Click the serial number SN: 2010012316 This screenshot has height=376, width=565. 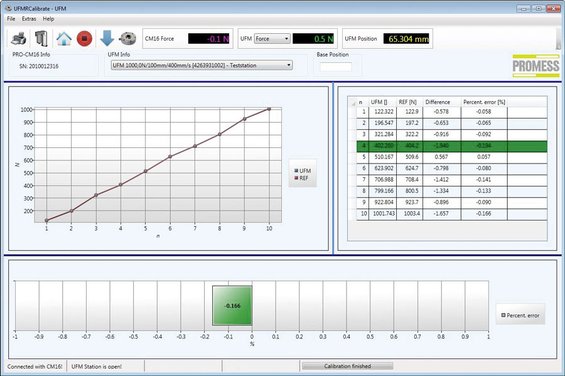click(x=39, y=66)
